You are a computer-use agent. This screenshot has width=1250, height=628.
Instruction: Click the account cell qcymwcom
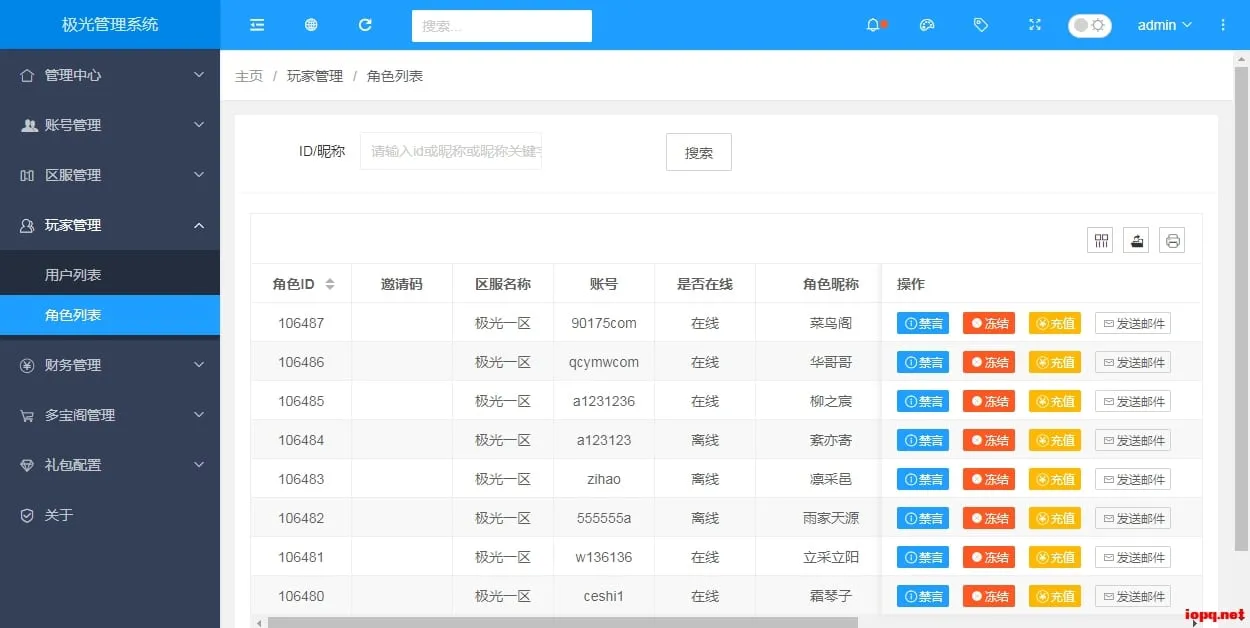[x=604, y=362]
